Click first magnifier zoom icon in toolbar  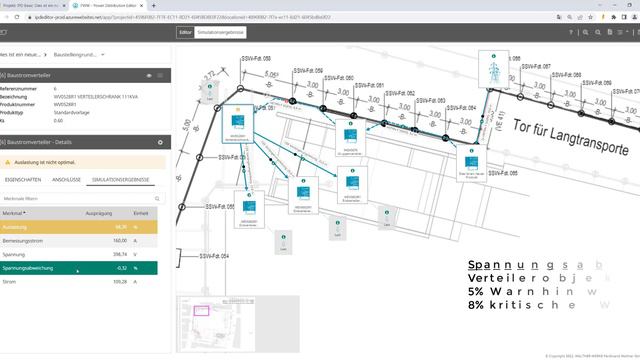click(585, 32)
